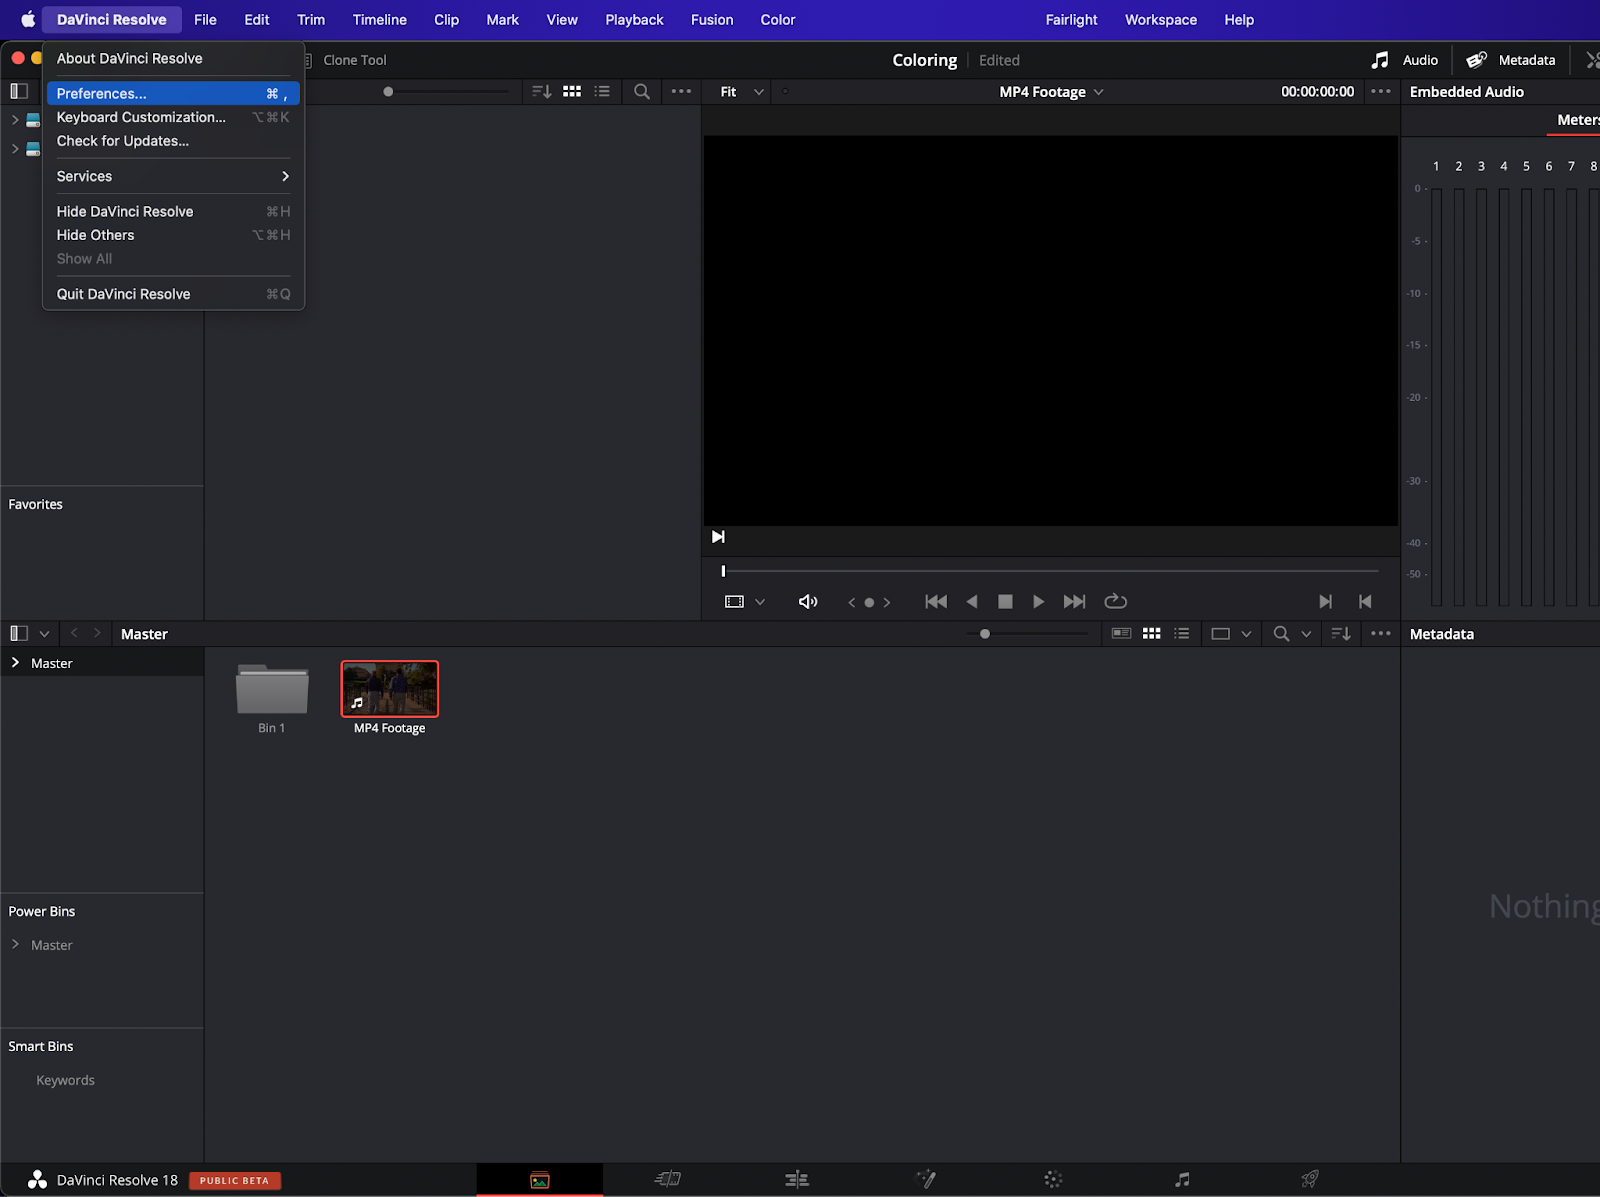The width and height of the screenshot is (1600, 1197).
Task: Switch media pool to list view
Action: coord(1182,634)
